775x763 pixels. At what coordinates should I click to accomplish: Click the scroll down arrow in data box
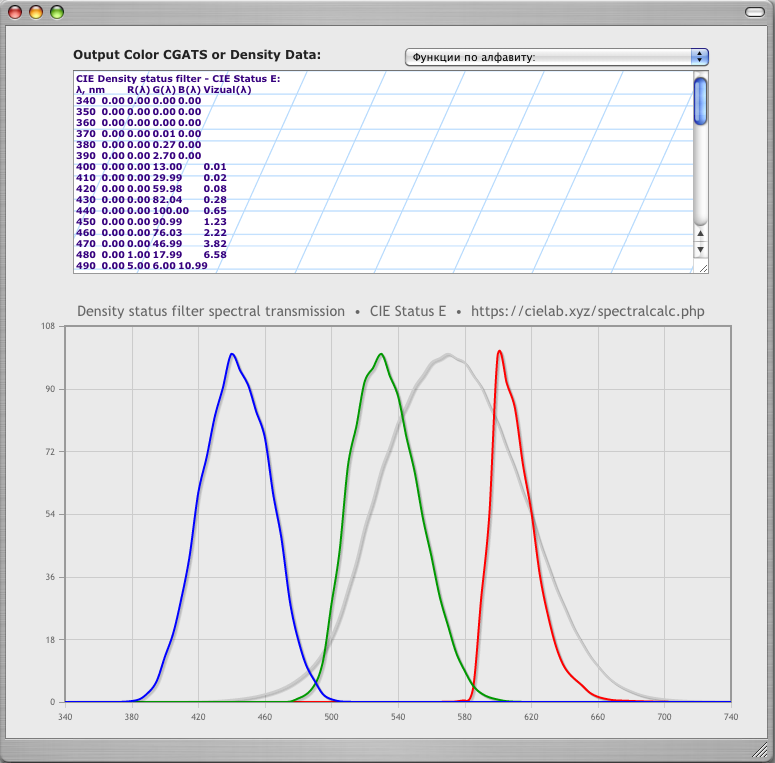(x=700, y=250)
